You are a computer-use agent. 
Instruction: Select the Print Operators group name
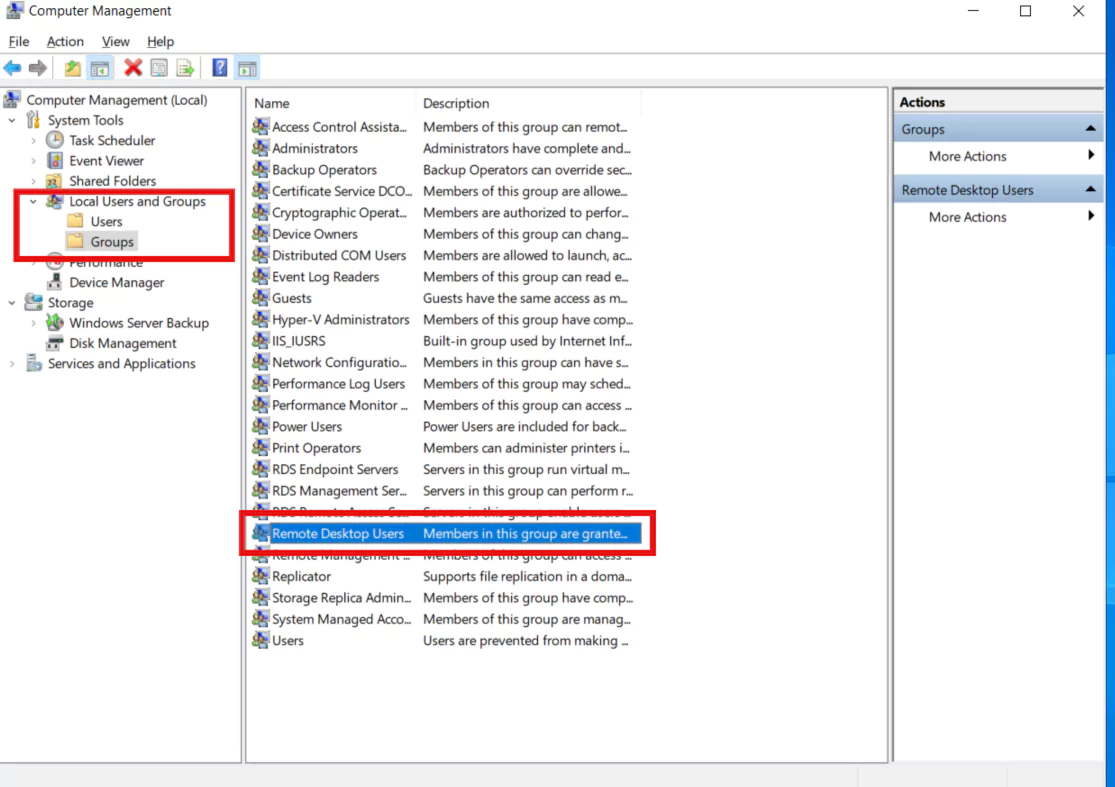click(x=316, y=448)
